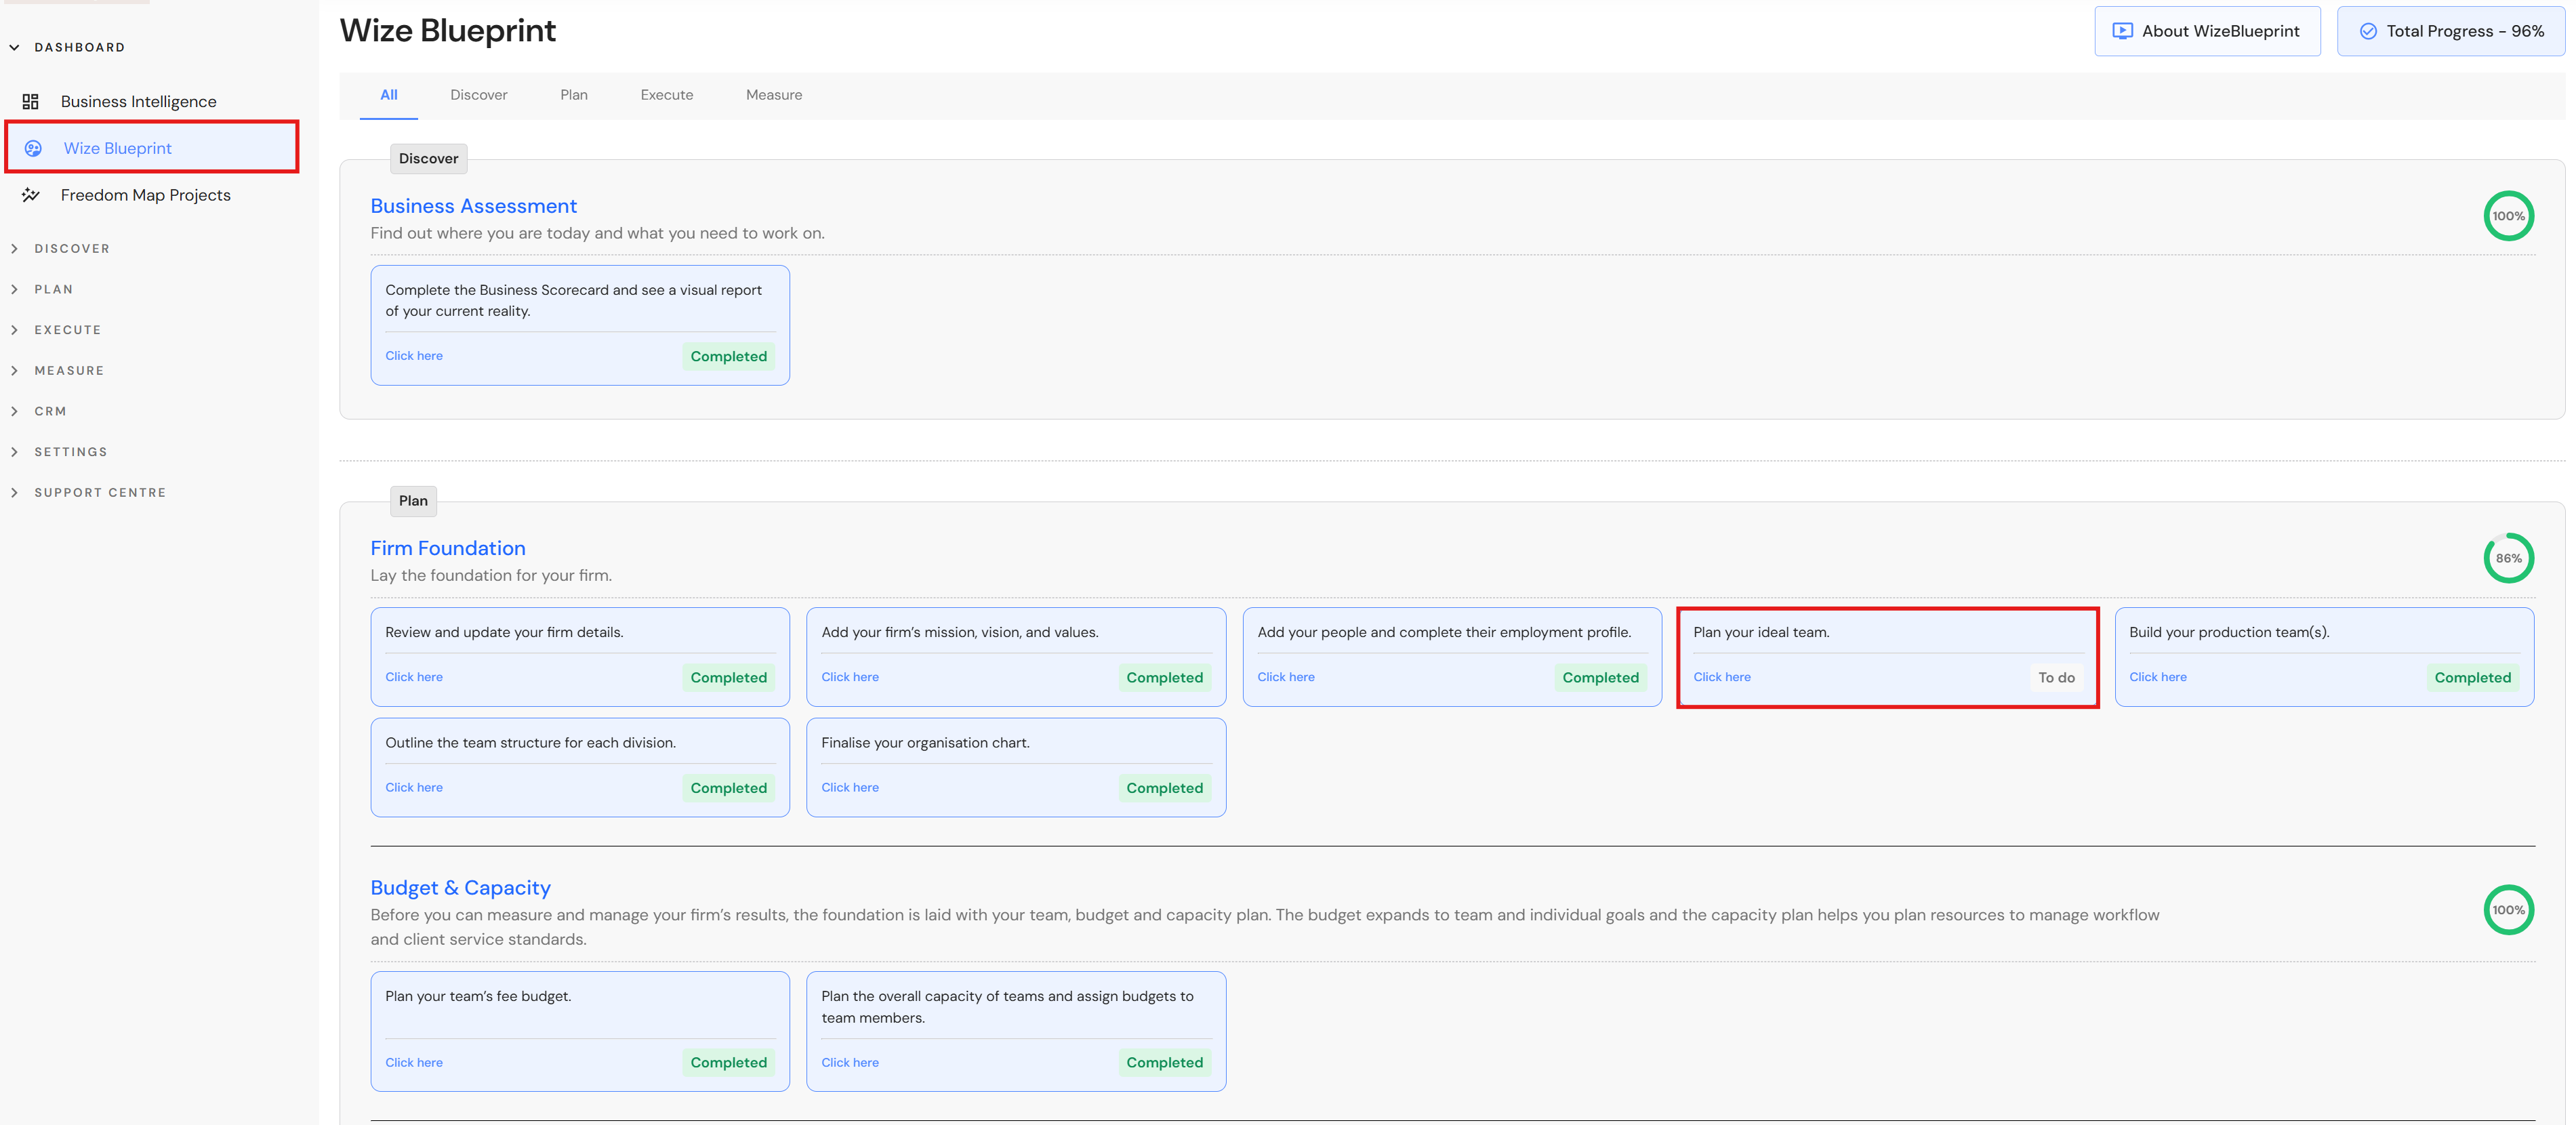
Task: Click the Freedom Map Projects sparkle icon
Action: pos(30,195)
